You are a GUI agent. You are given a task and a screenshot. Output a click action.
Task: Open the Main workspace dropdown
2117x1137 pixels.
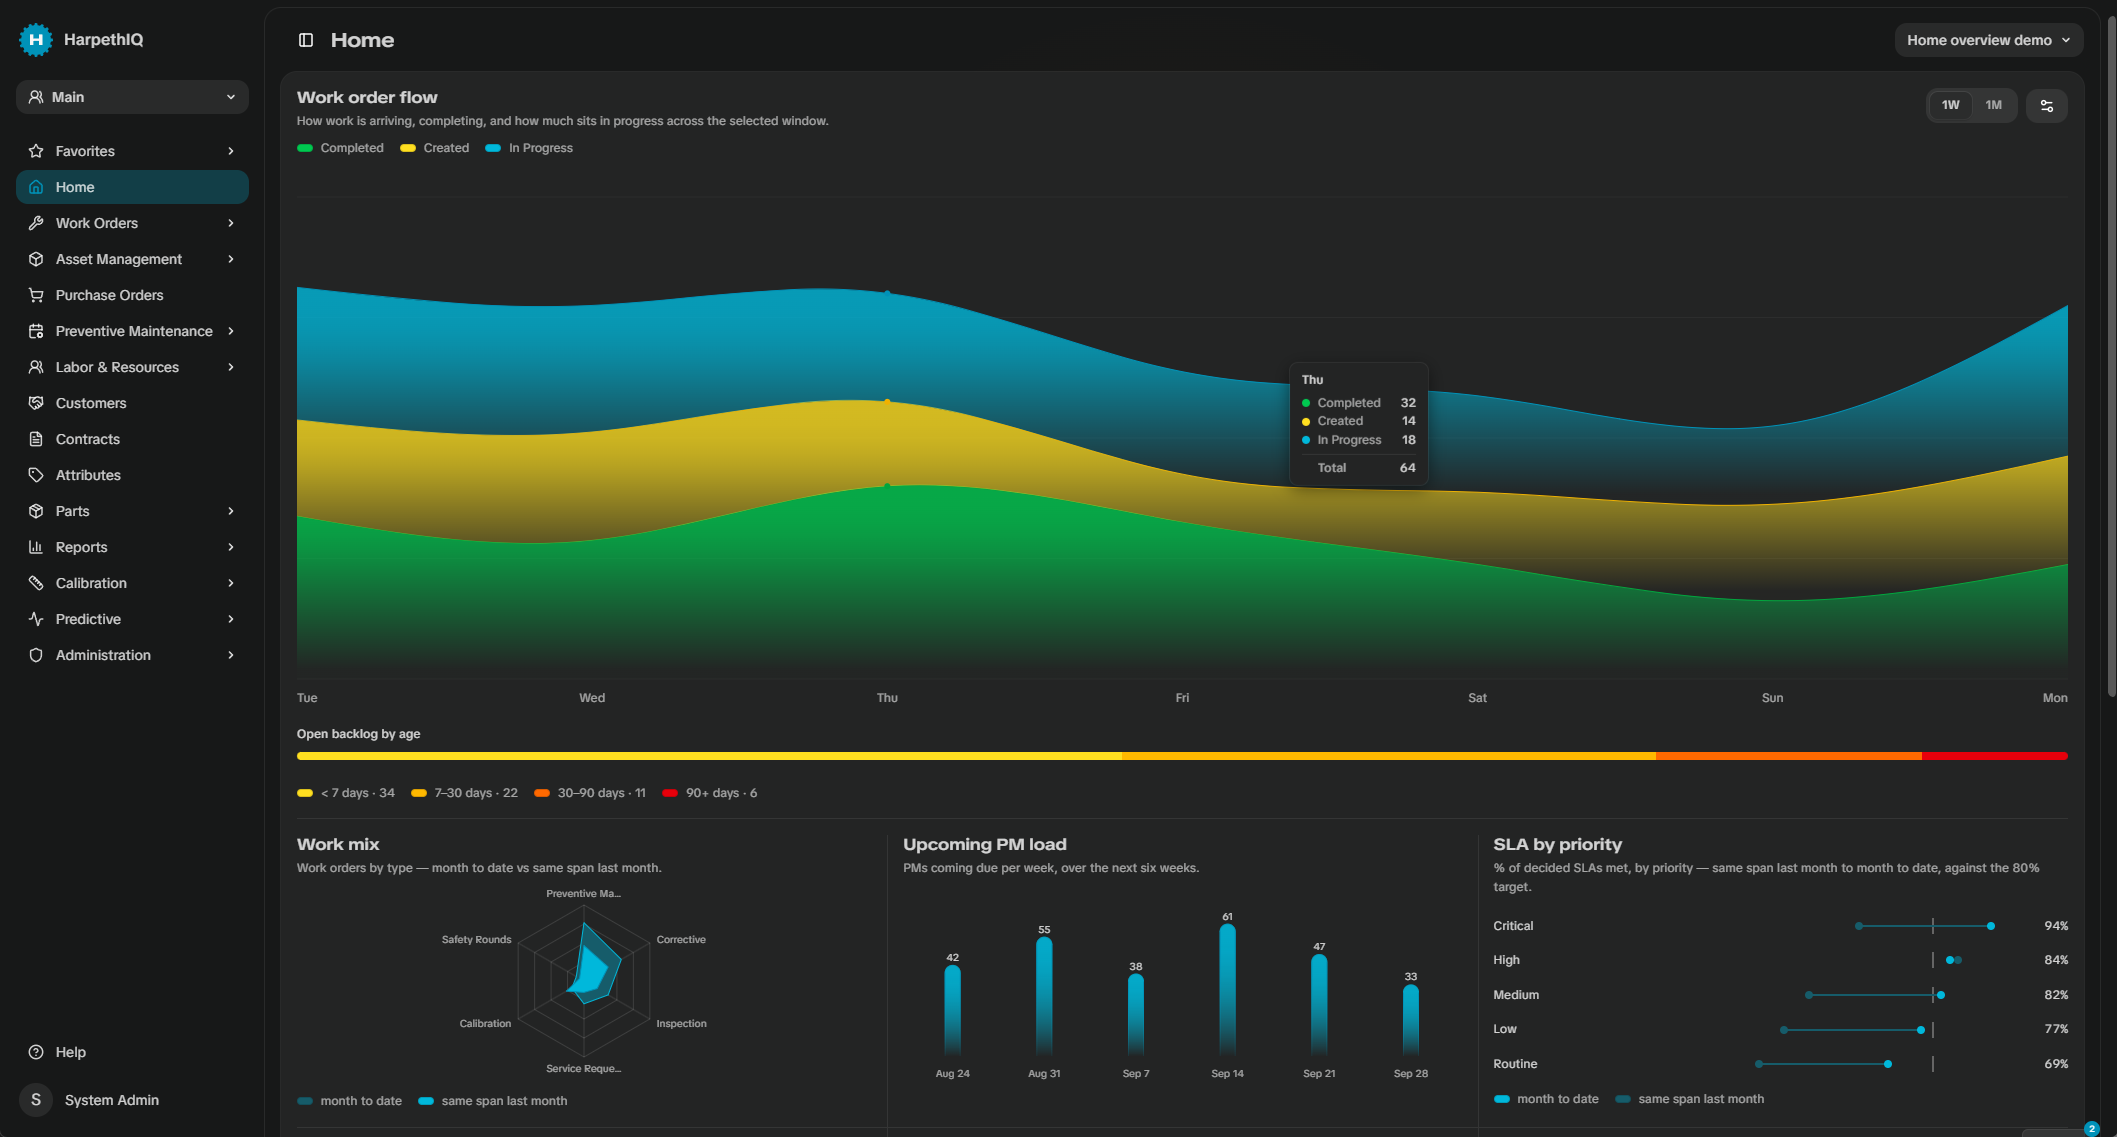132,97
